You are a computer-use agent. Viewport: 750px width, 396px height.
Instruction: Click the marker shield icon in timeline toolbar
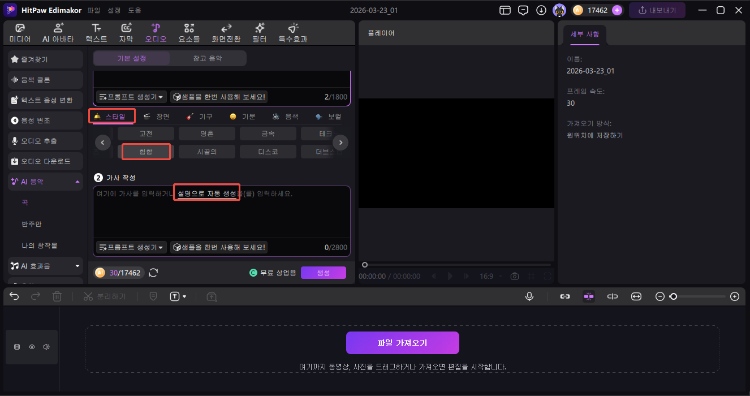tap(153, 297)
